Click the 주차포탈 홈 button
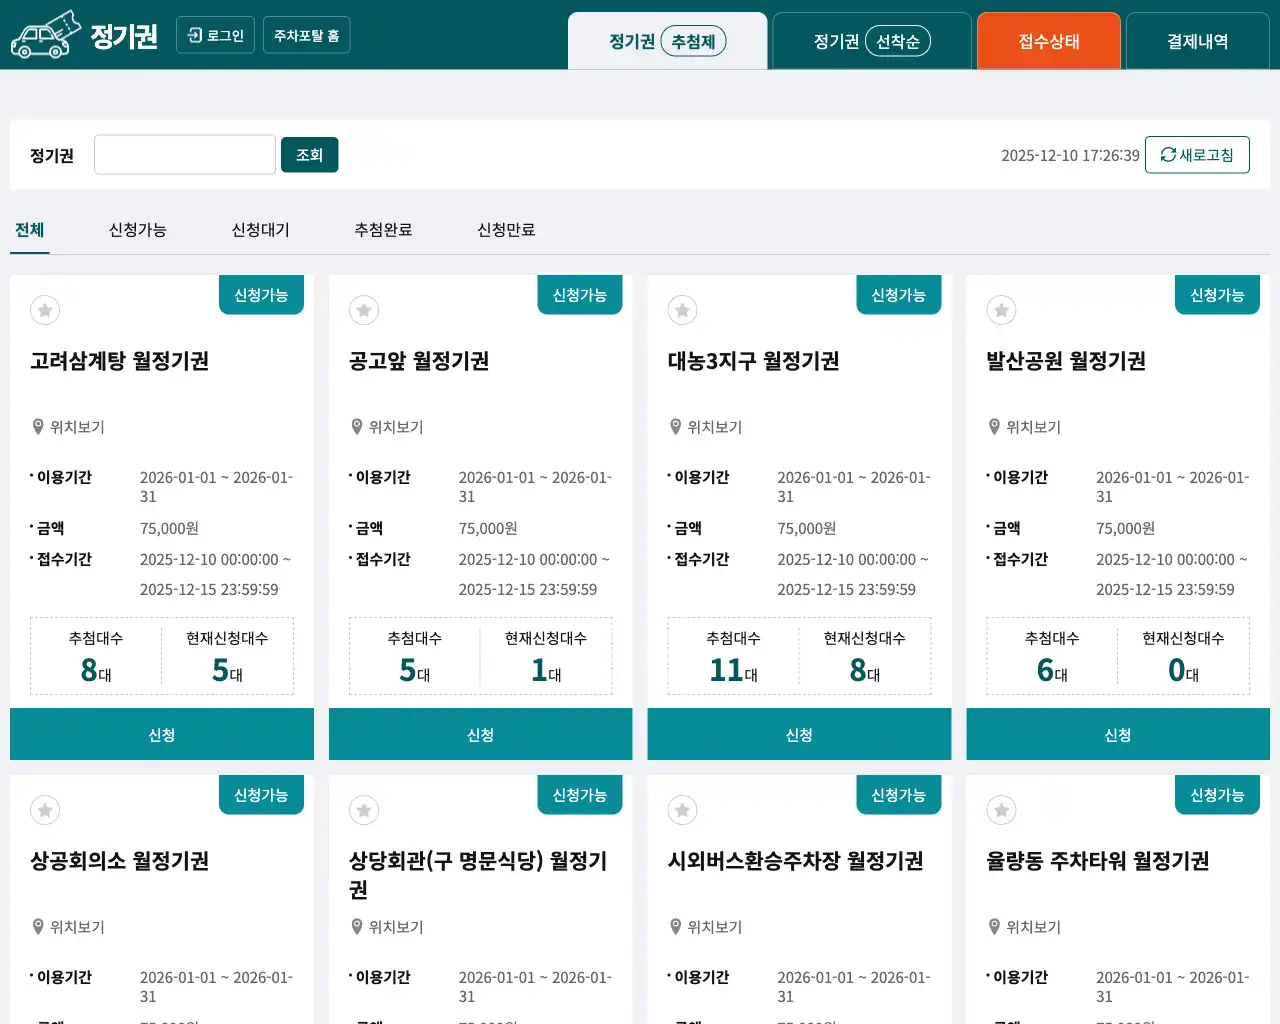 click(x=306, y=34)
